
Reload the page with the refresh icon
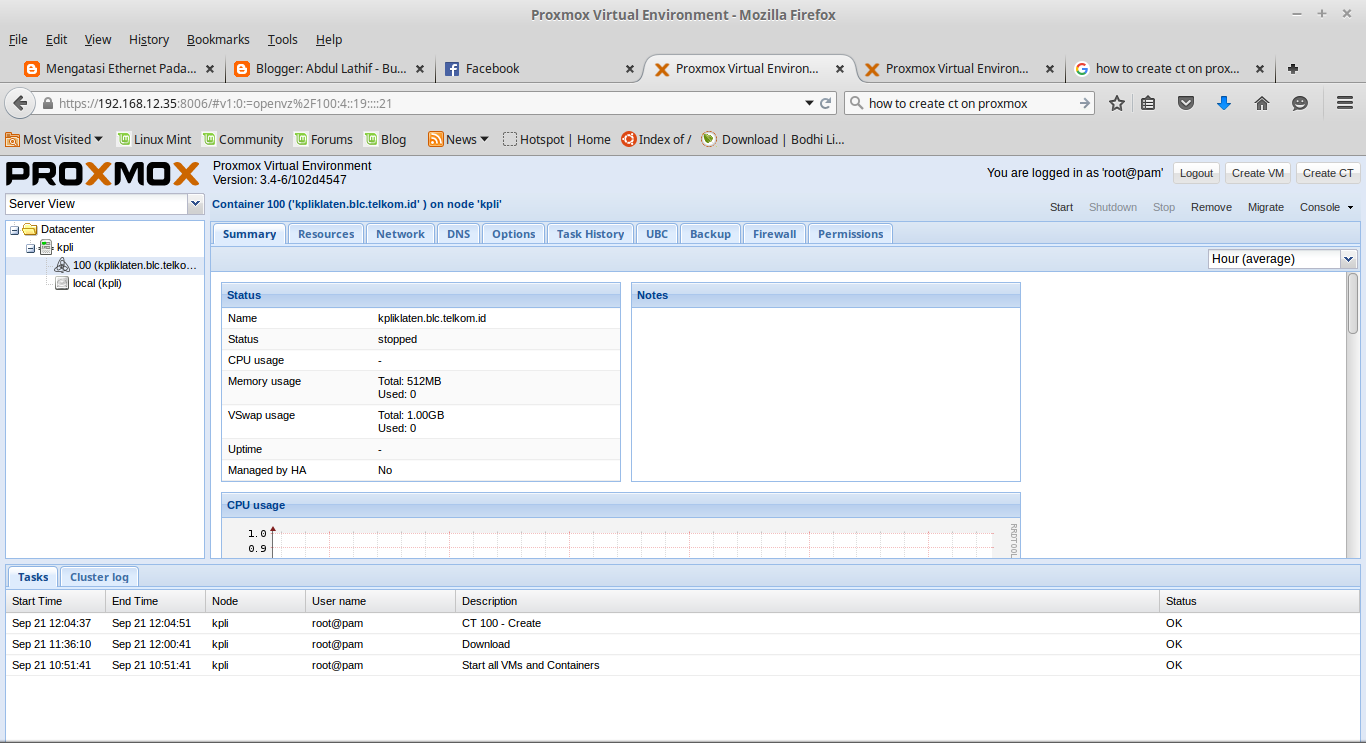click(x=828, y=103)
